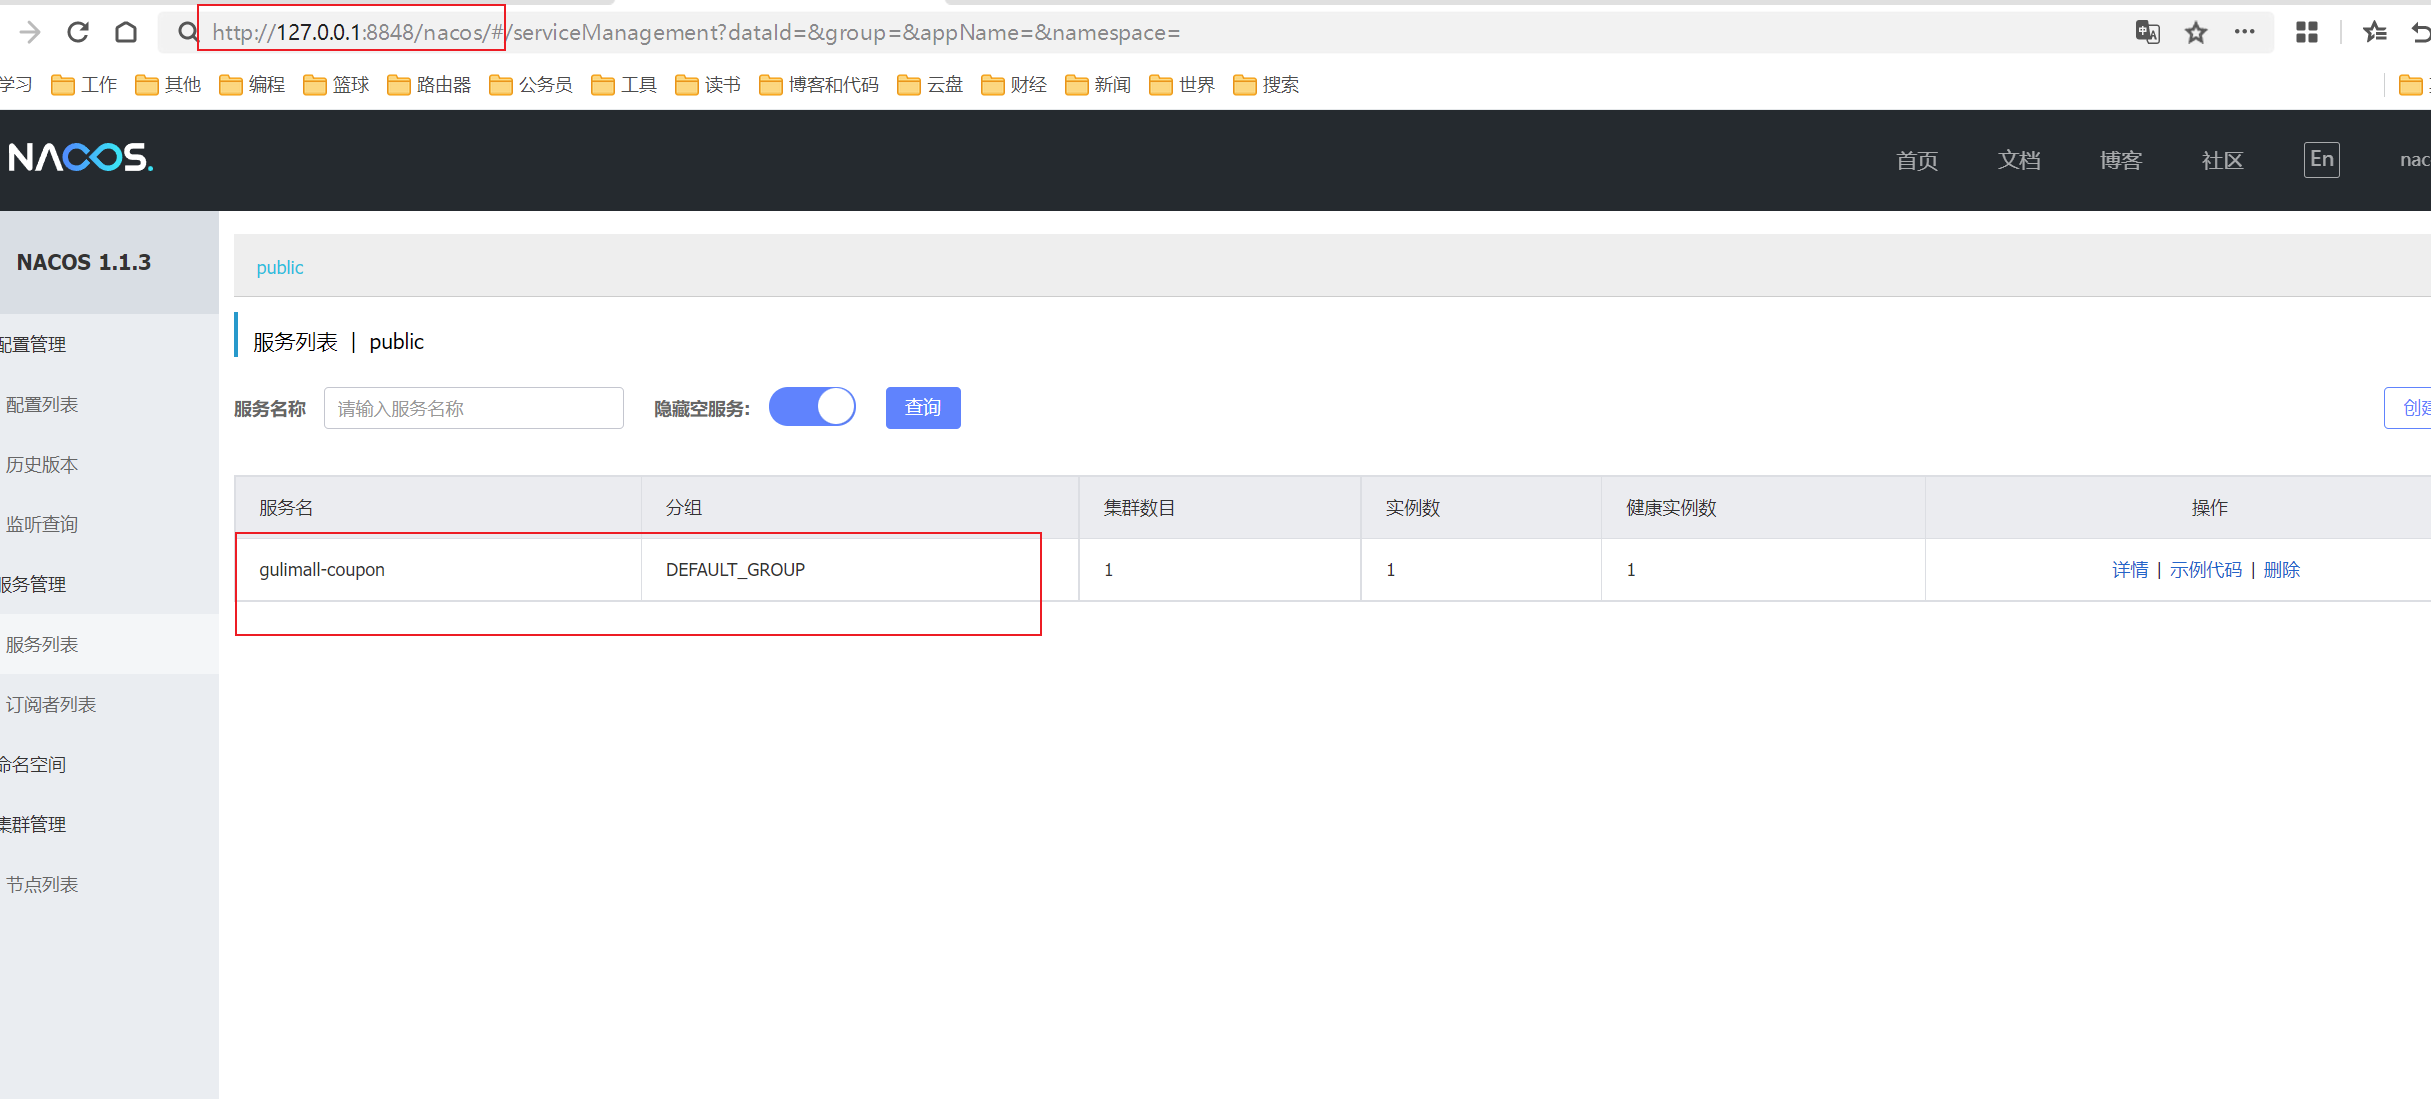Screen dimensions: 2431x1099
Task: Click the bookmark star icon
Action: click(x=2196, y=32)
